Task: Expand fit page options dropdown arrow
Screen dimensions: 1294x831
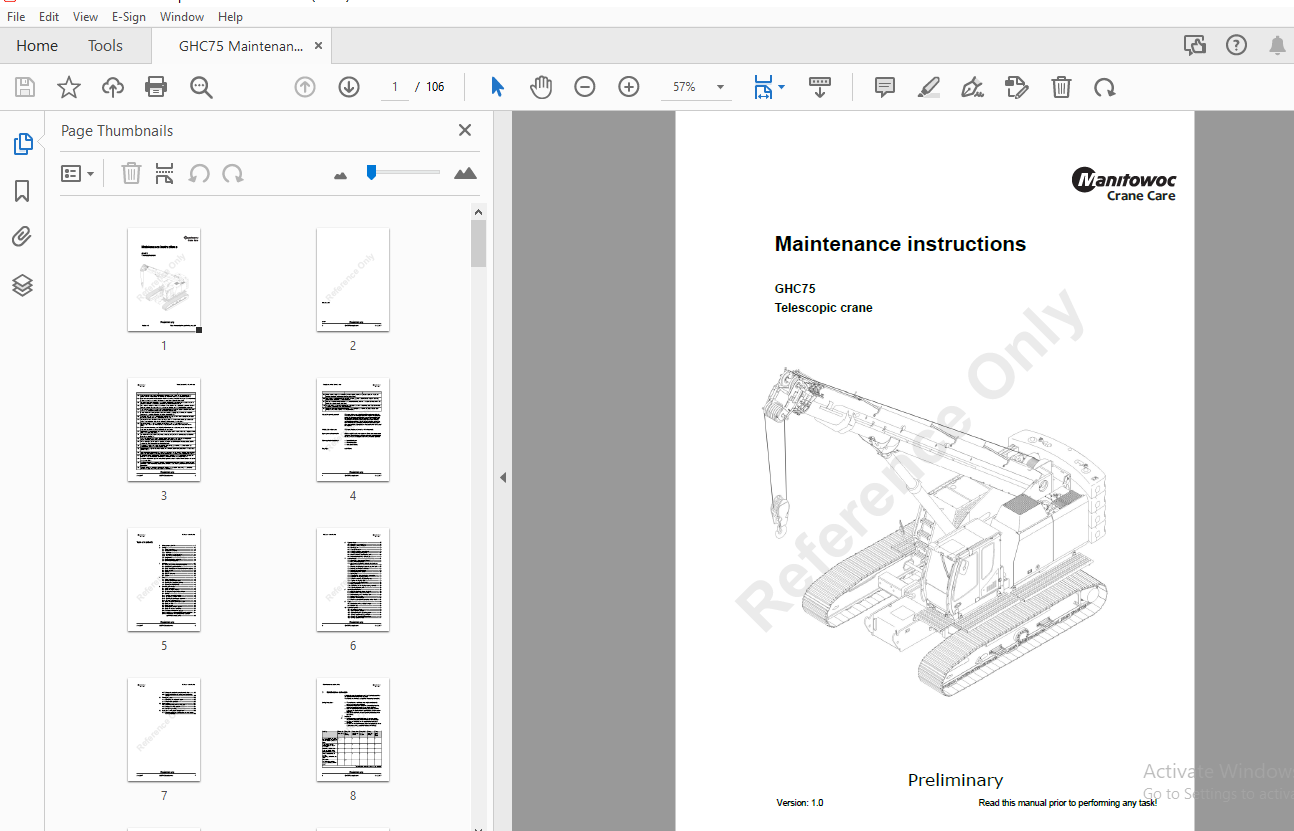Action: point(782,87)
